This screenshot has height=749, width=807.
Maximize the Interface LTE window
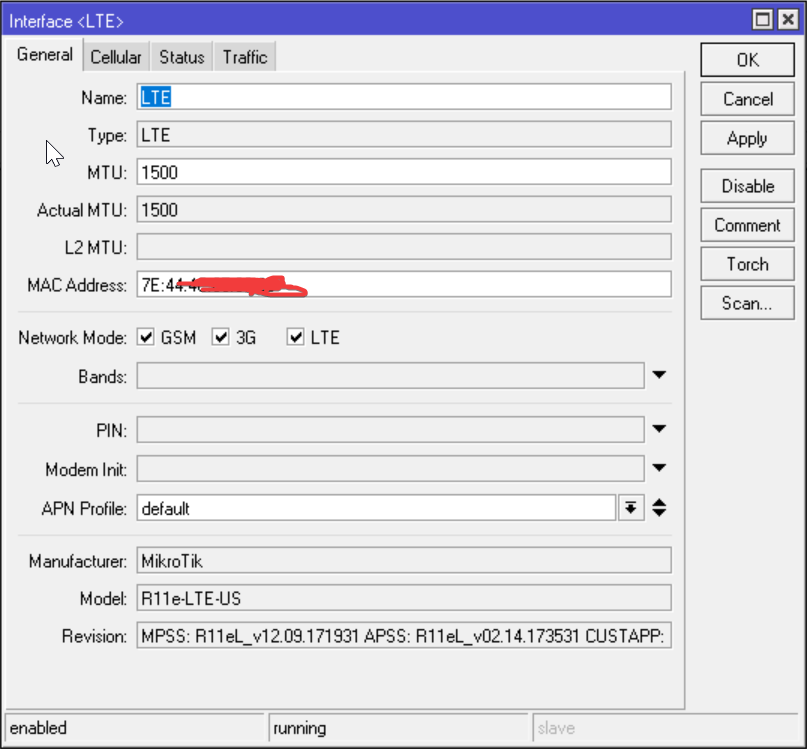point(763,20)
